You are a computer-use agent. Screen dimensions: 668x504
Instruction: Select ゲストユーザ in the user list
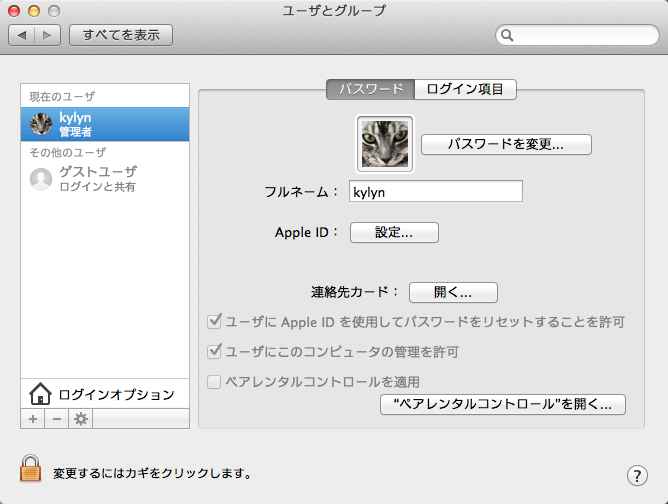[105, 179]
